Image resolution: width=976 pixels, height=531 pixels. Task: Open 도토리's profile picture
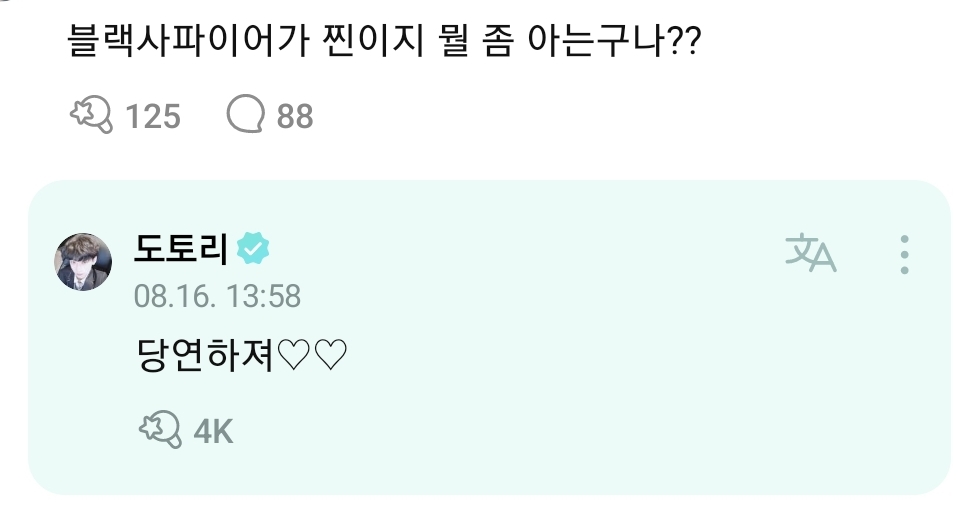coord(82,262)
